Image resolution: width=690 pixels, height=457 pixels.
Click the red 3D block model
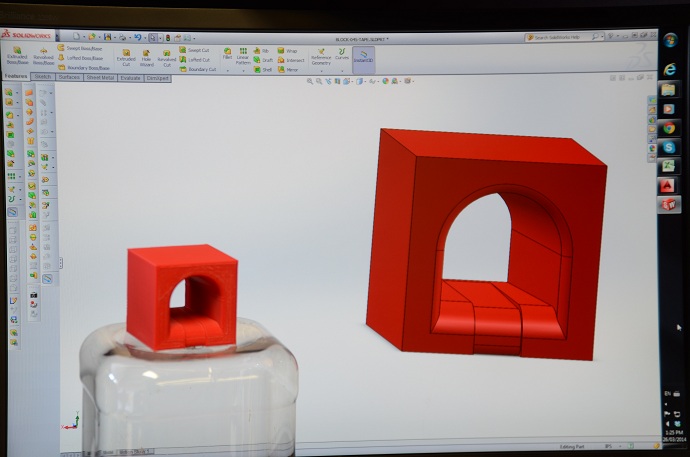486,244
